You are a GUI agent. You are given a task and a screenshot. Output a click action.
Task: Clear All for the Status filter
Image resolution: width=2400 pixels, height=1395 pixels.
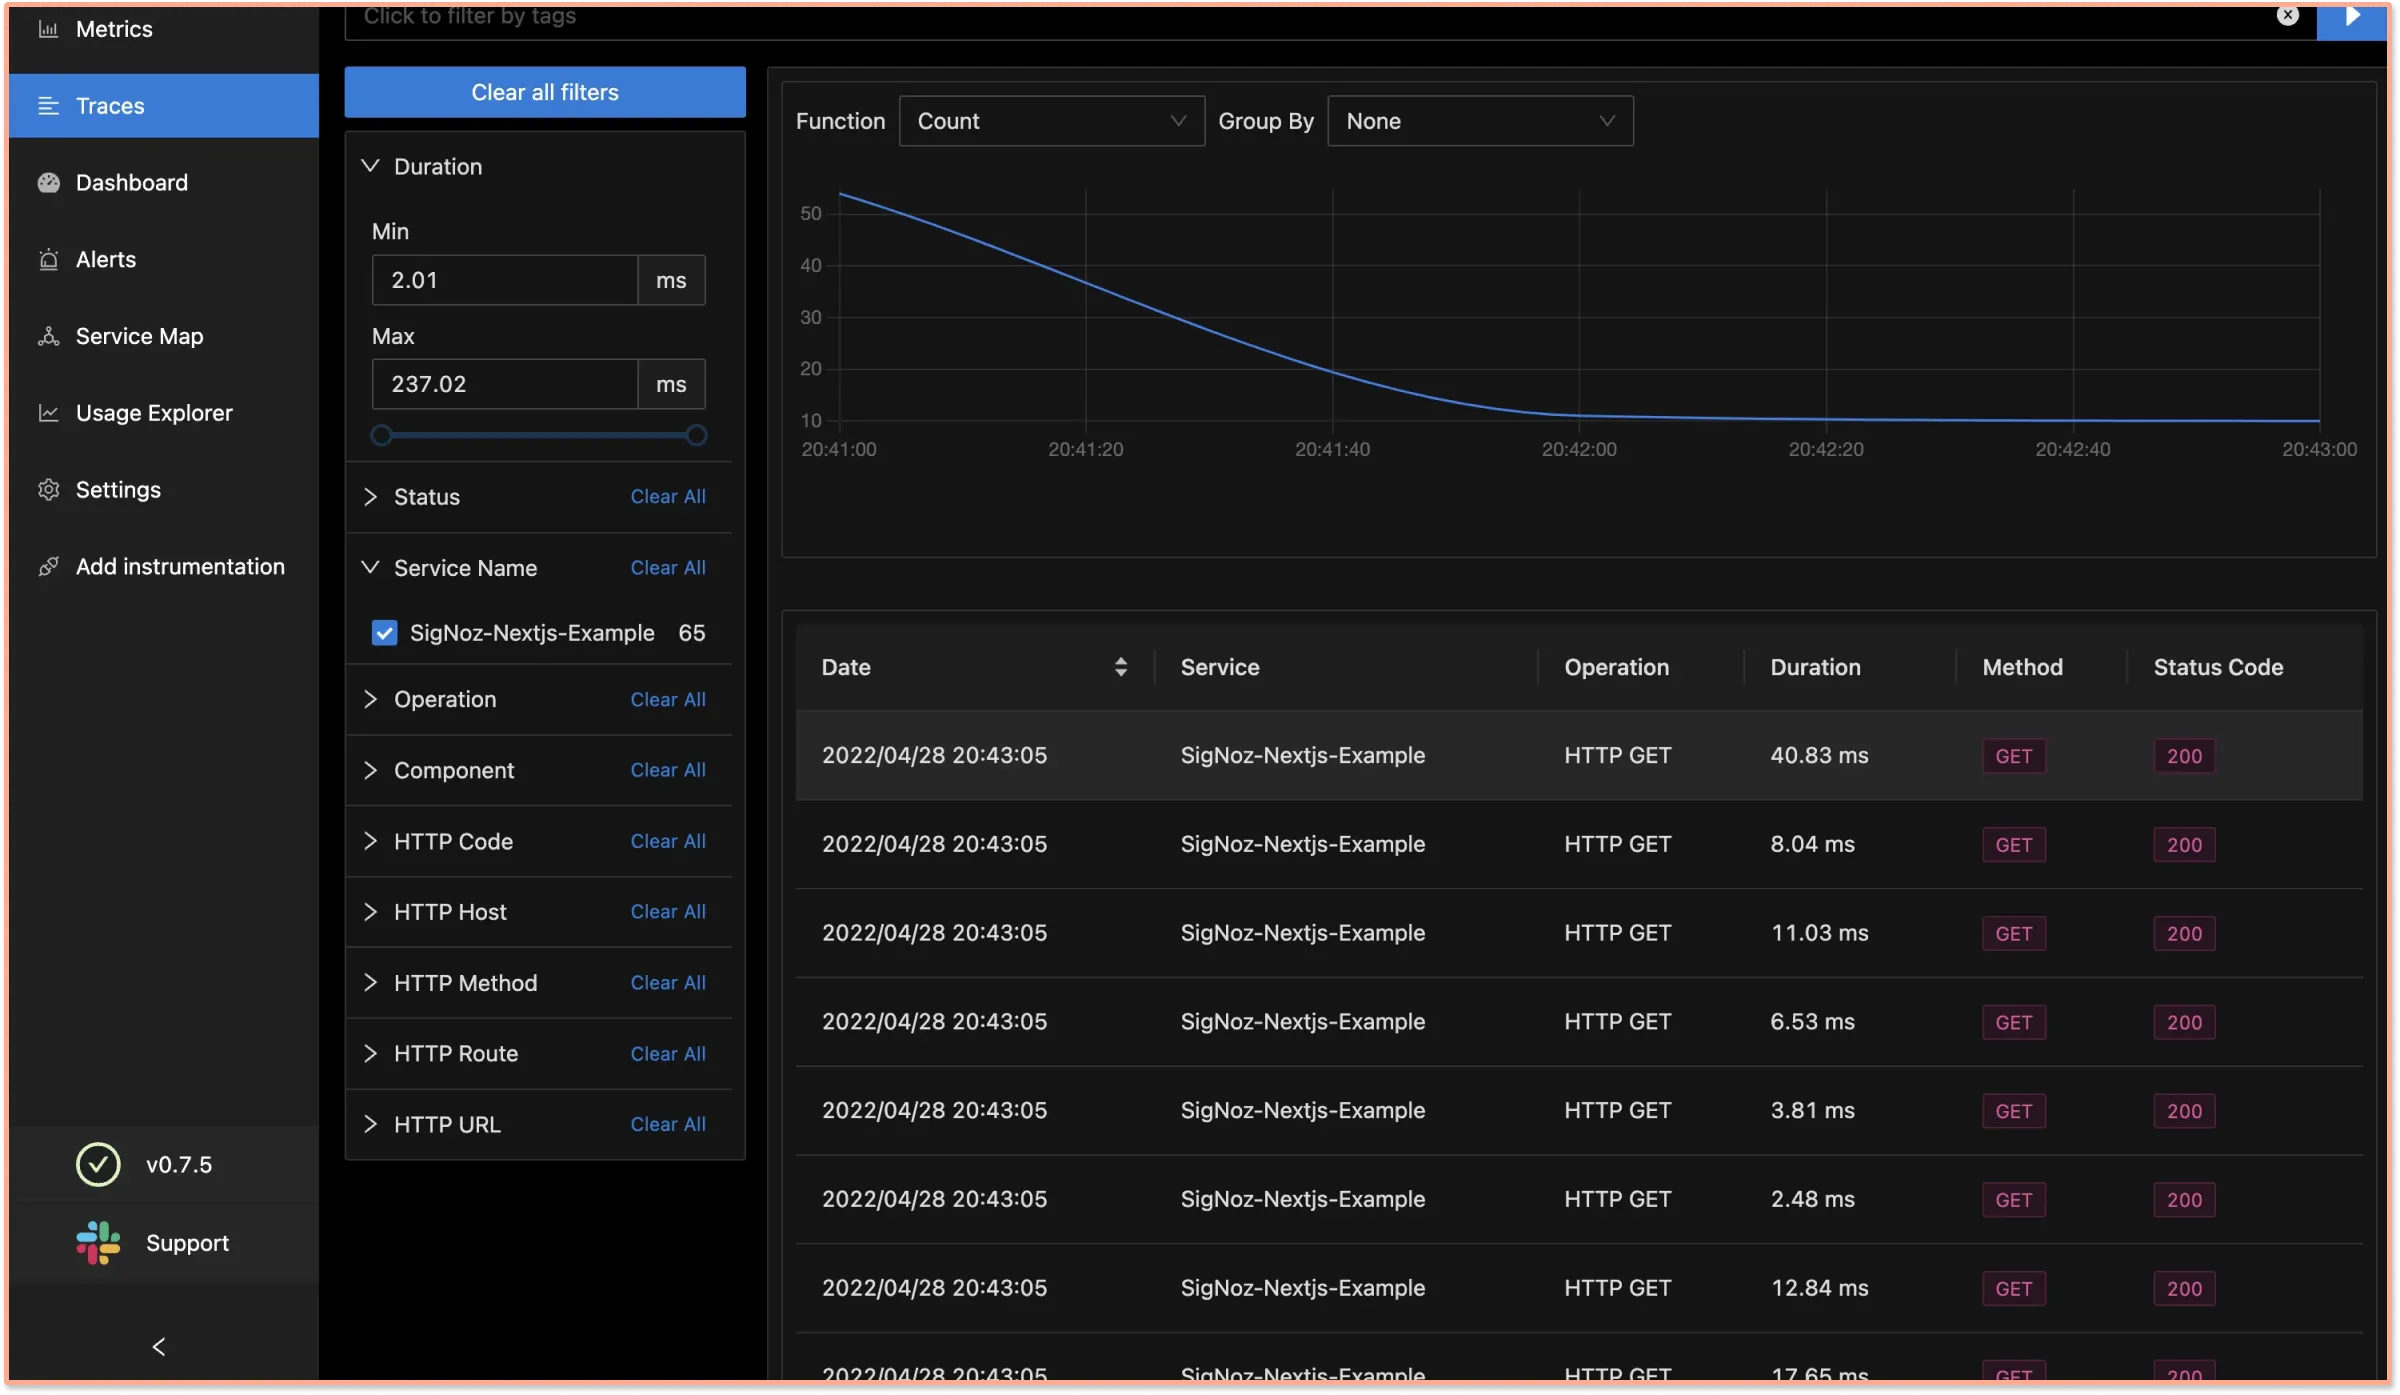click(x=668, y=497)
